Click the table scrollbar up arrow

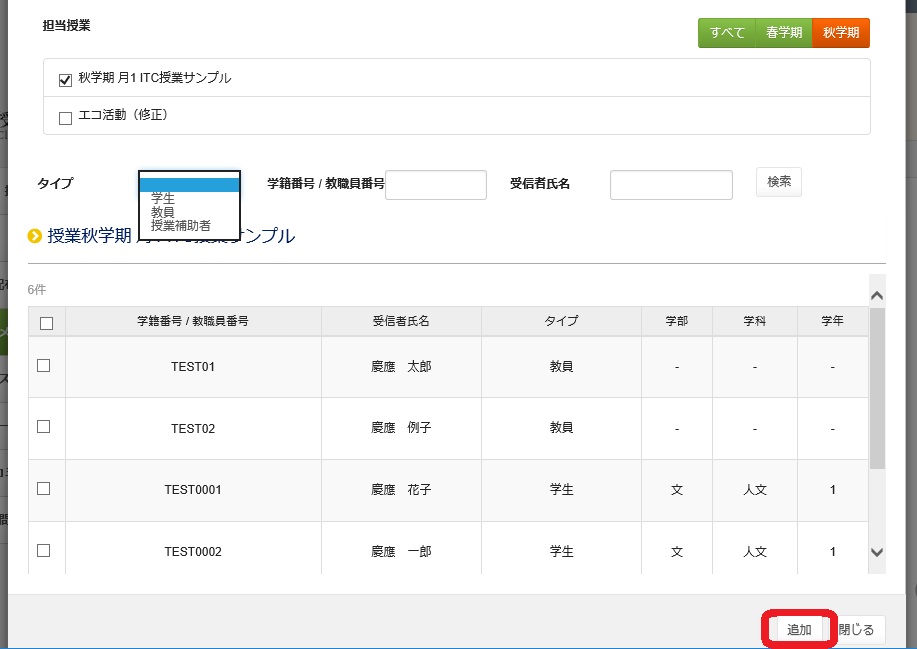click(877, 296)
